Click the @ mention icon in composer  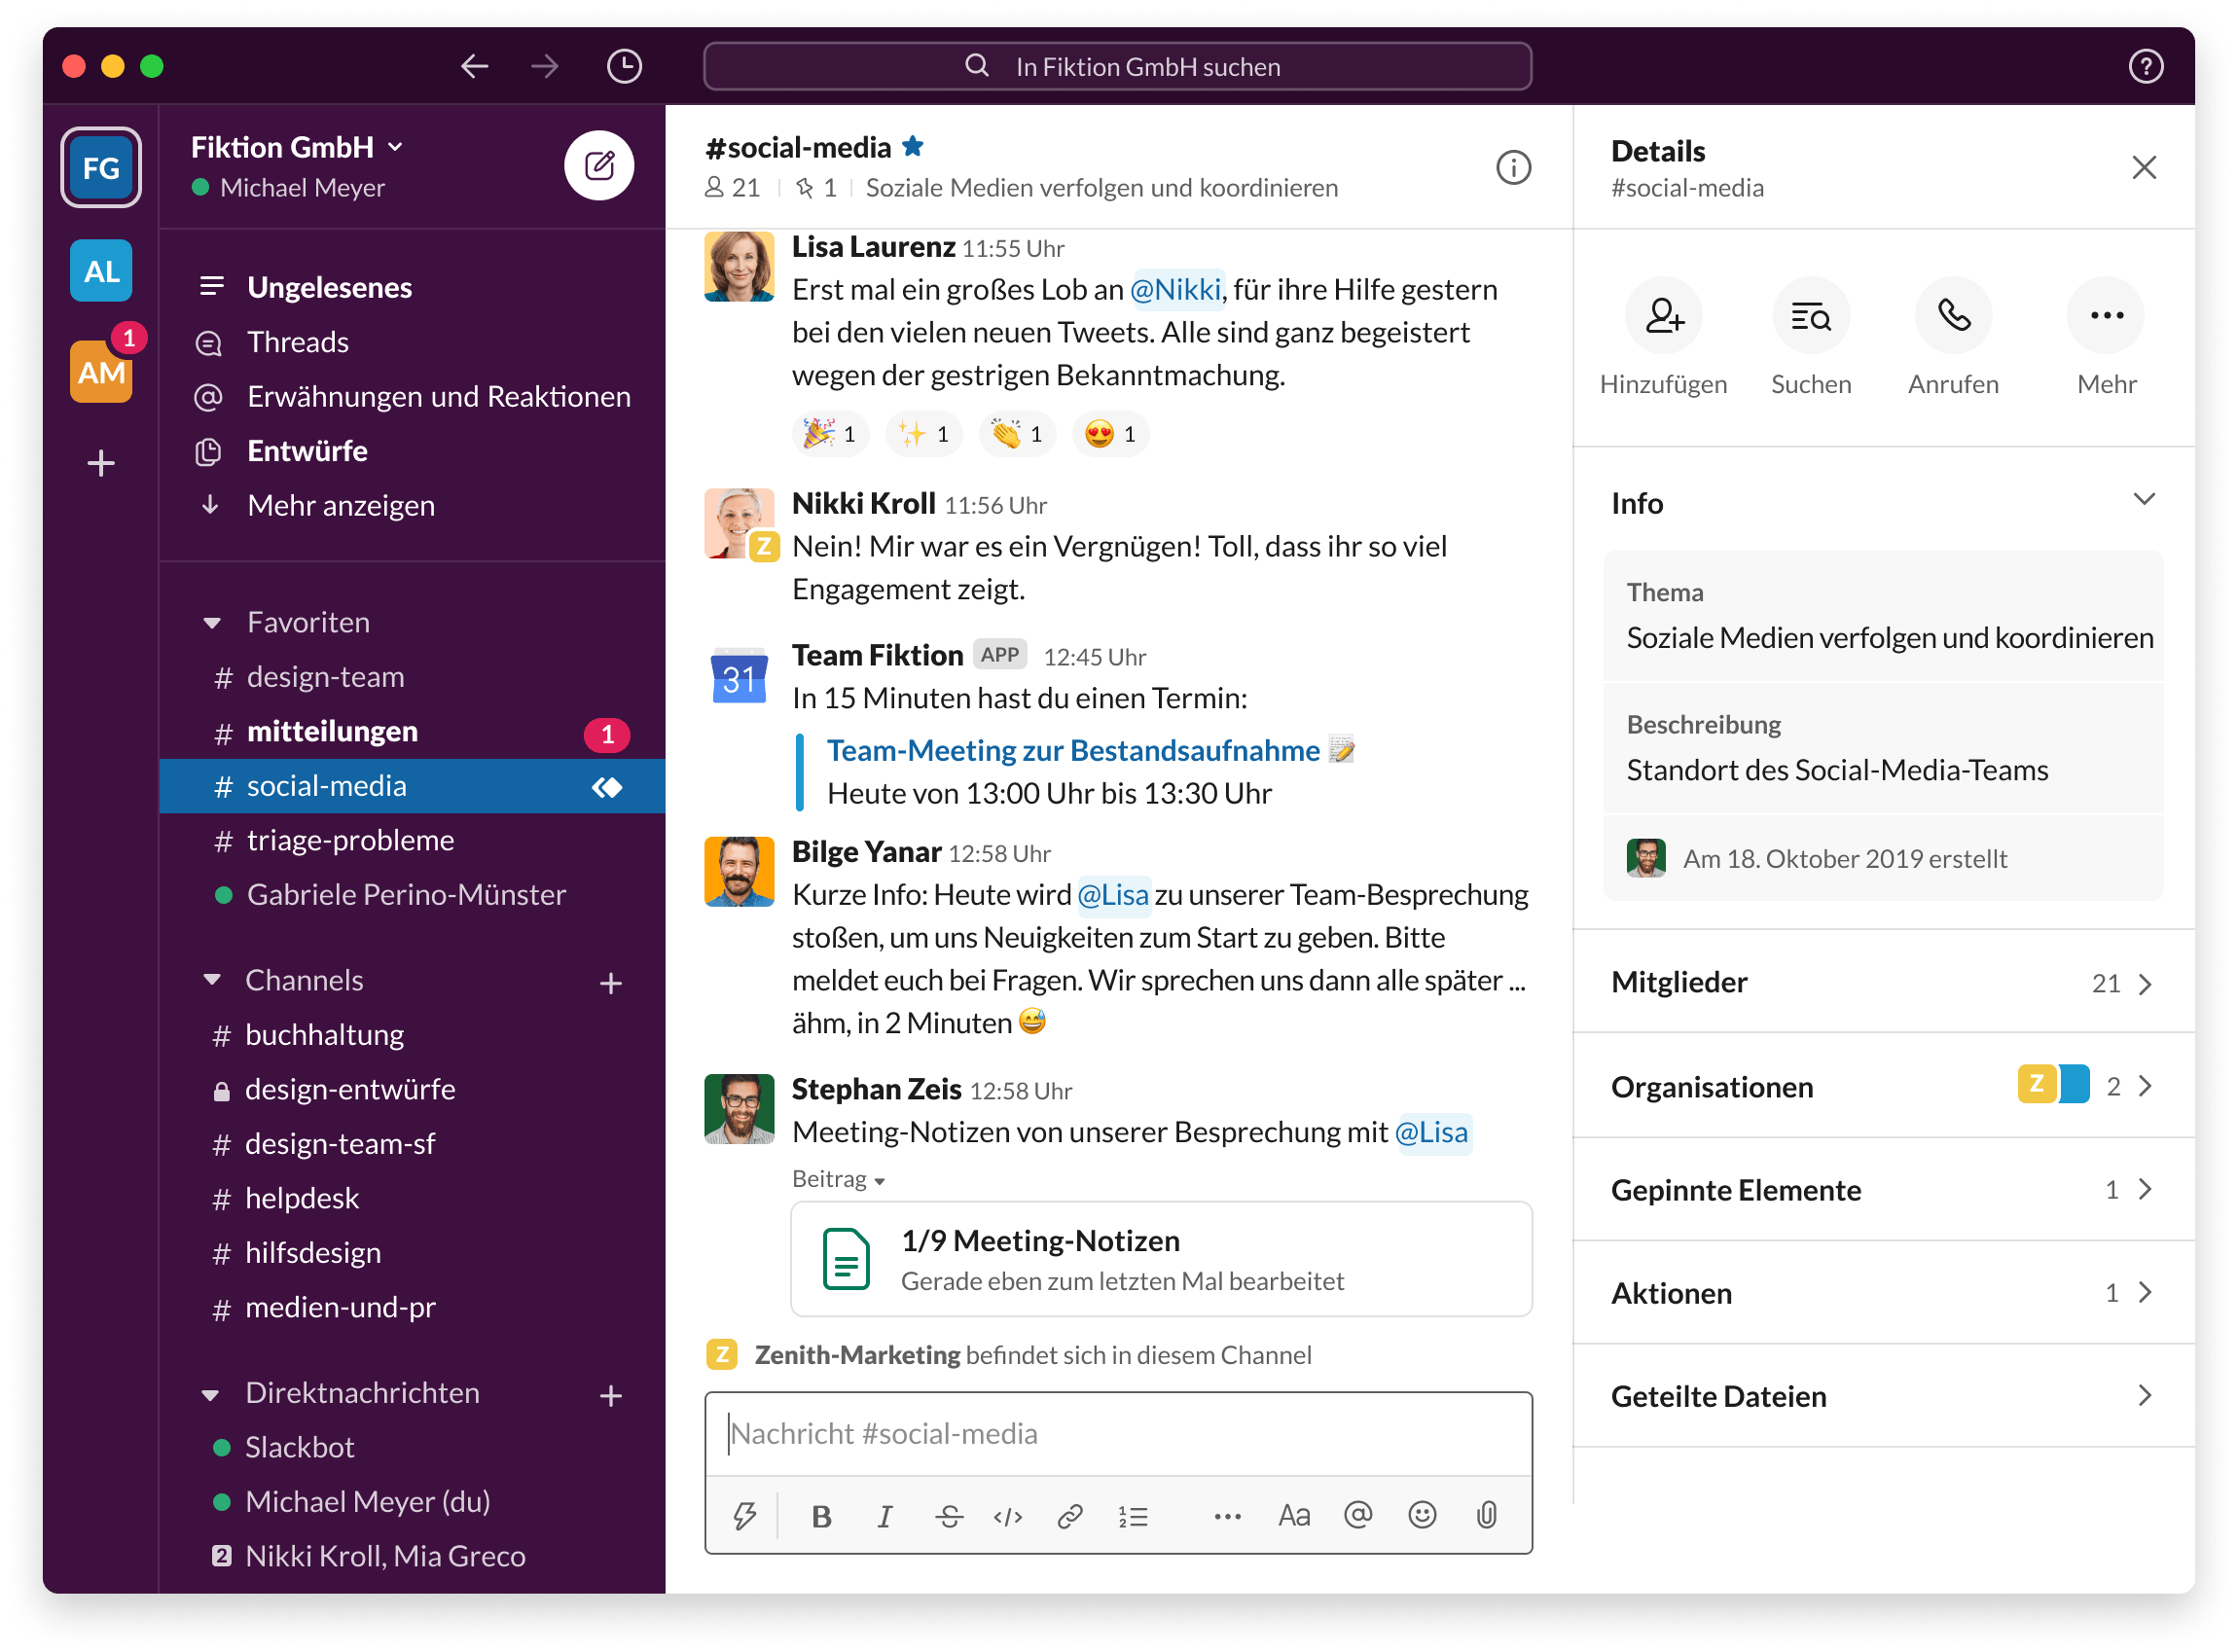tap(1358, 1516)
